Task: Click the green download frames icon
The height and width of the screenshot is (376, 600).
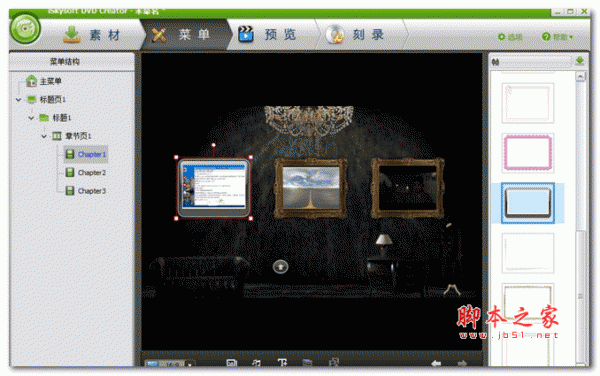Action: click(x=580, y=61)
